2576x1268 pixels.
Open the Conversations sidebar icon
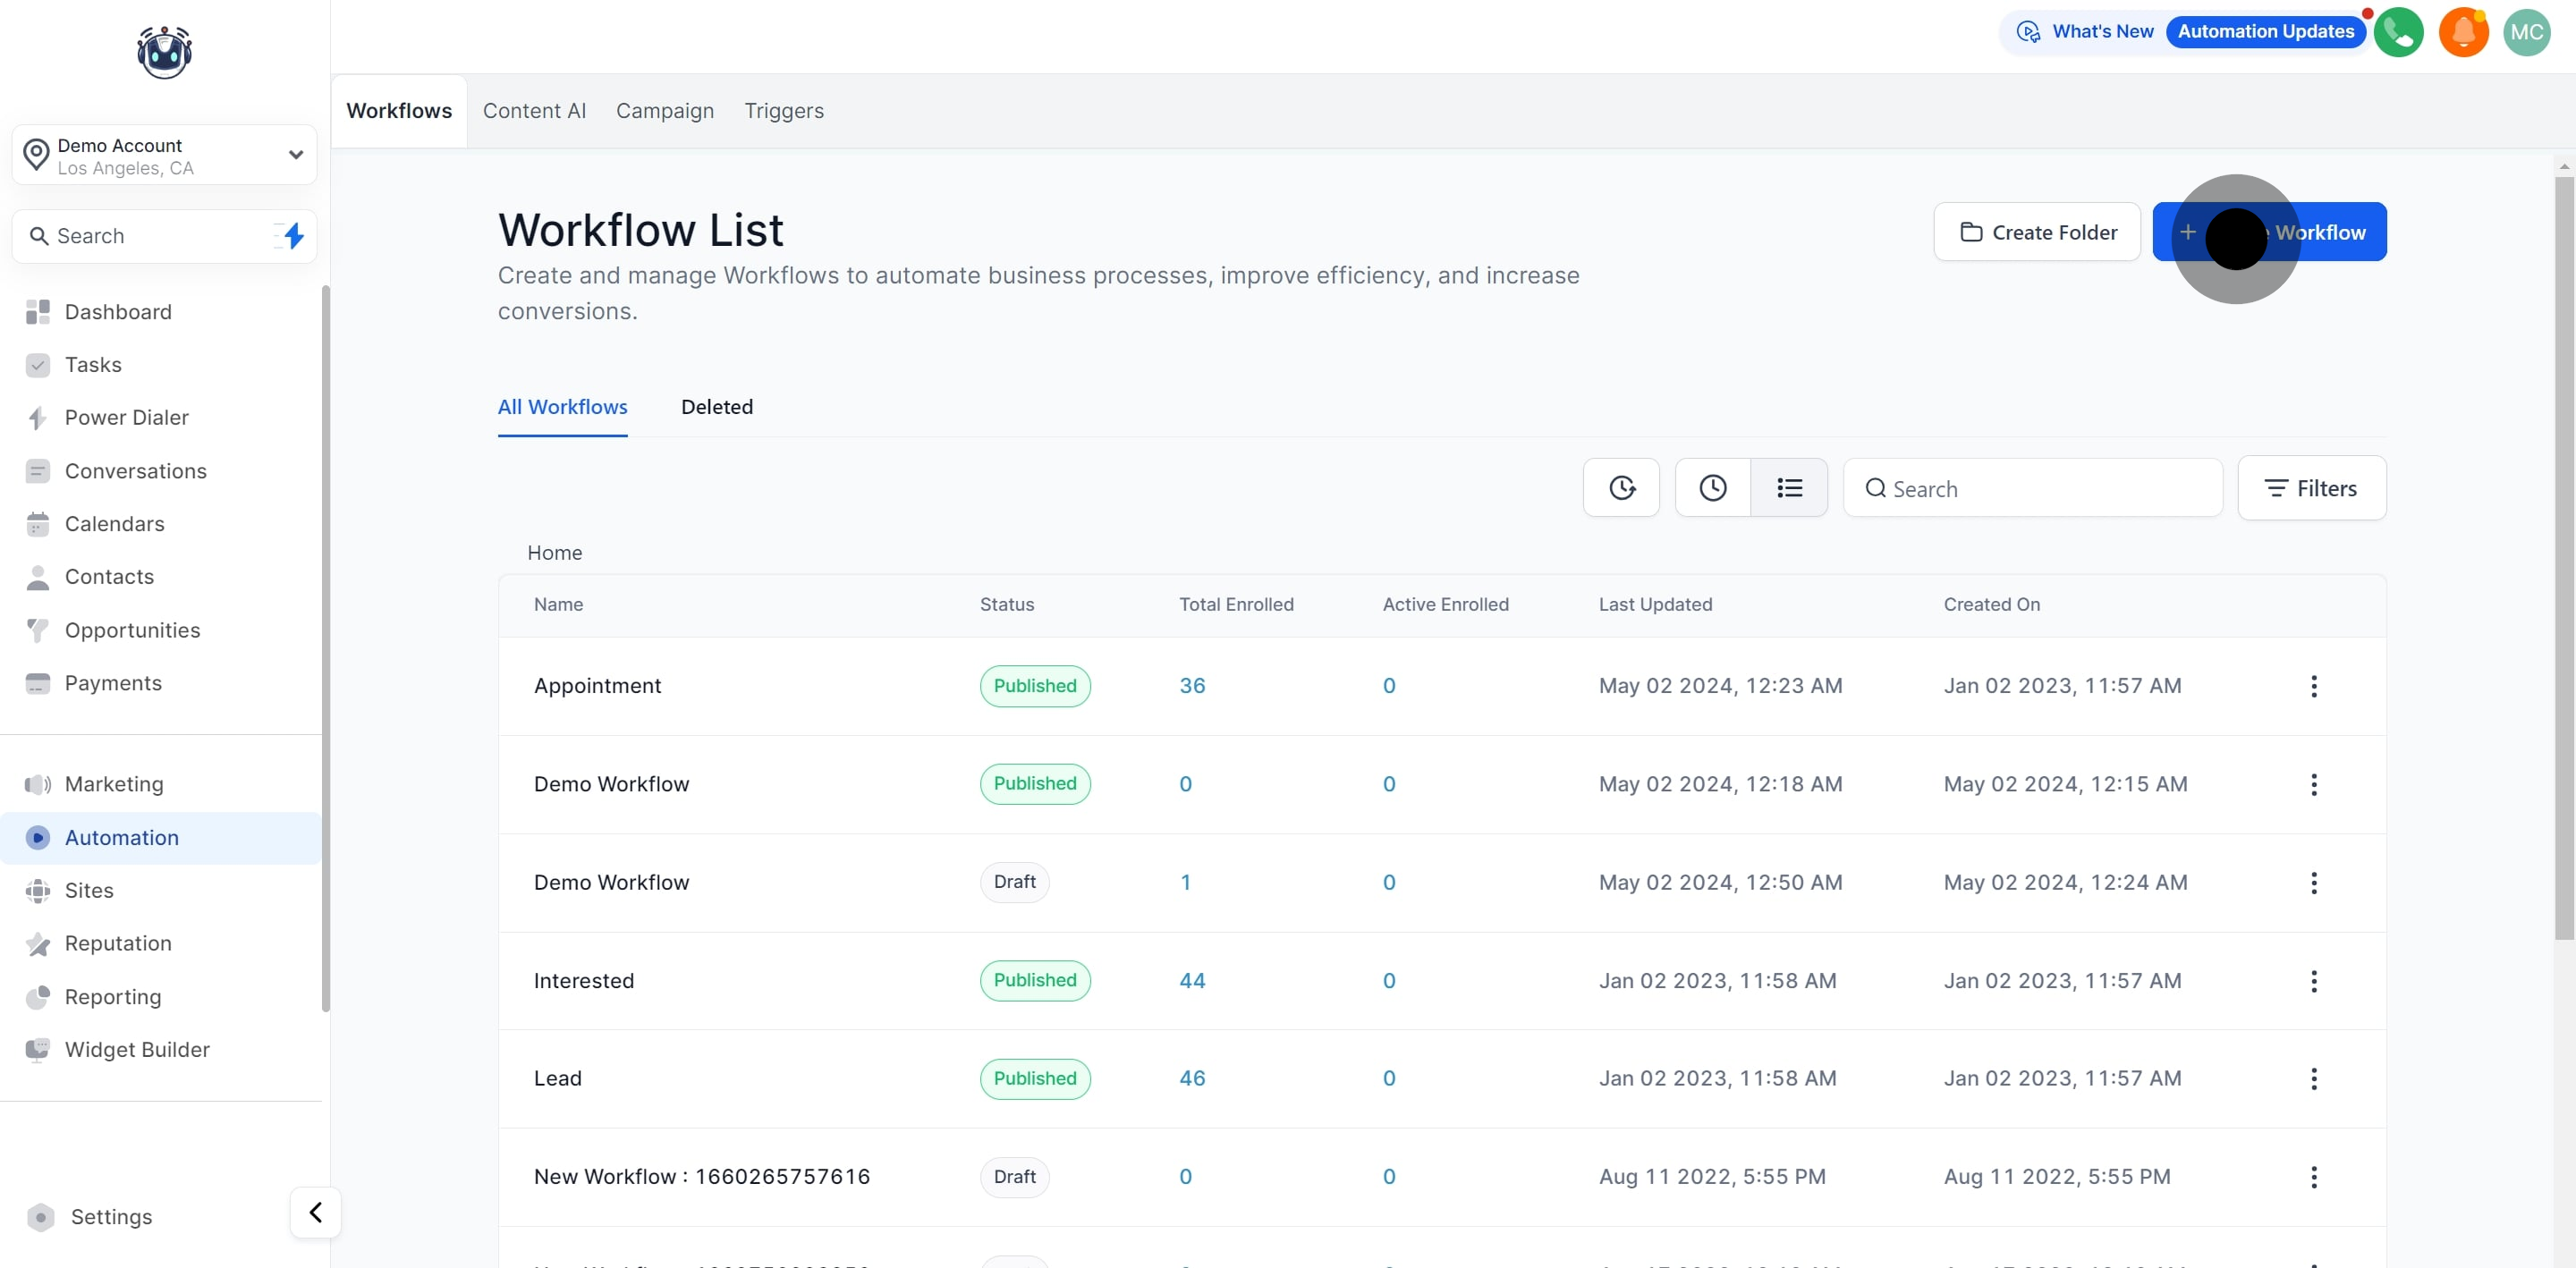(x=37, y=470)
